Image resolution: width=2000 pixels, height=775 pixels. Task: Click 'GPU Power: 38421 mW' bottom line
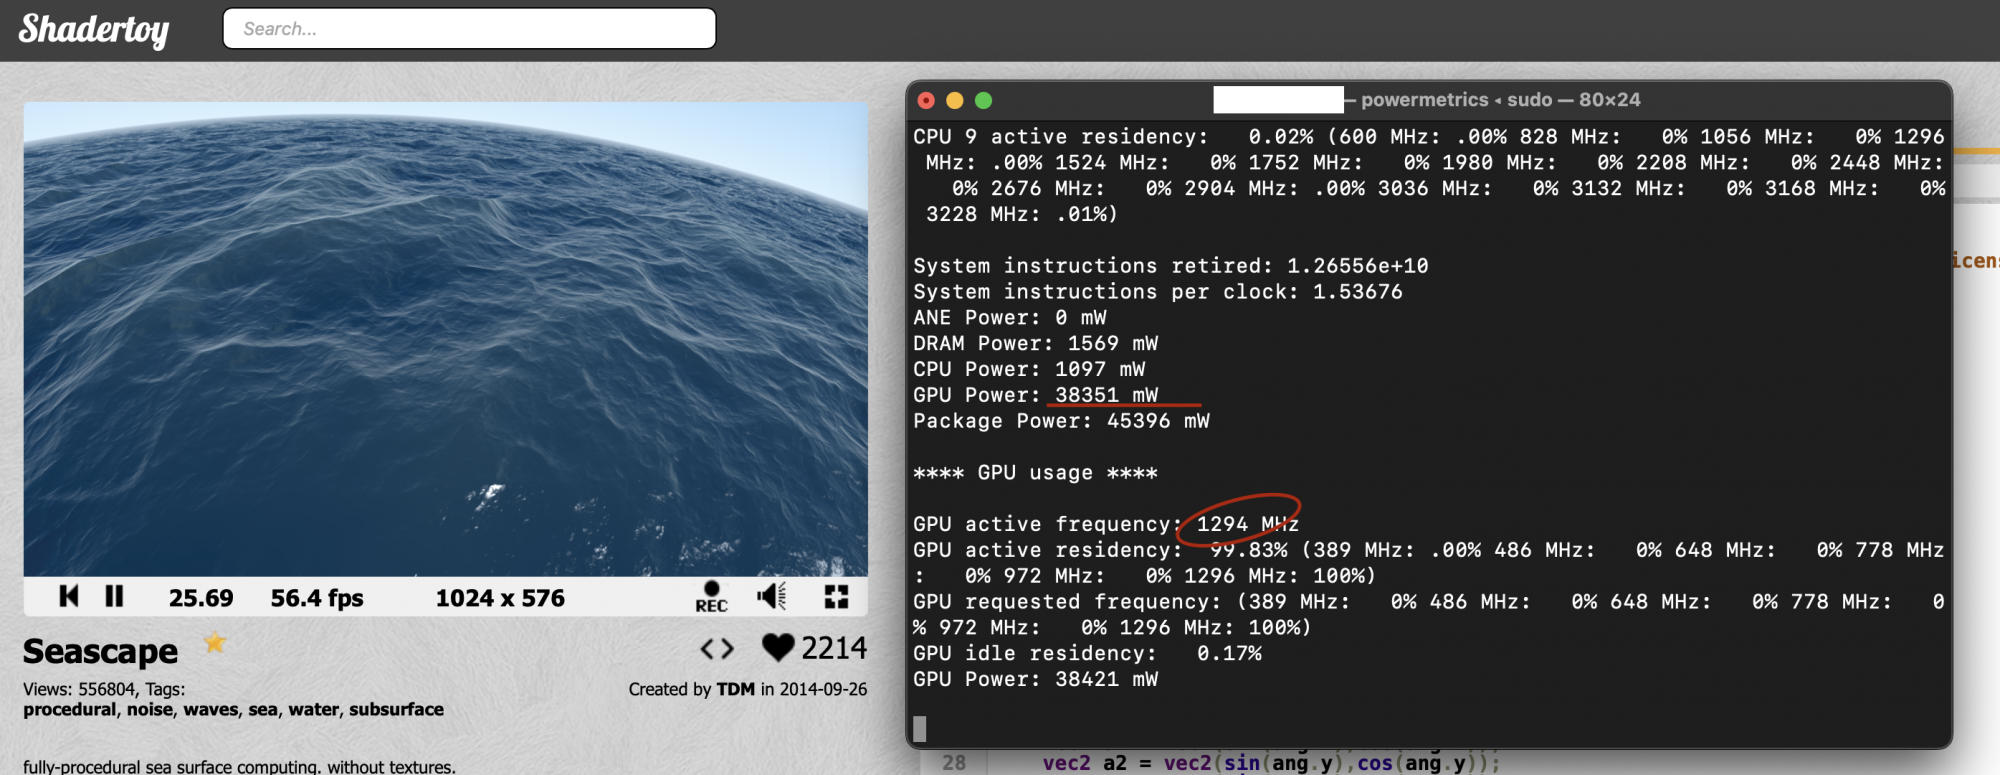pos(1035,679)
